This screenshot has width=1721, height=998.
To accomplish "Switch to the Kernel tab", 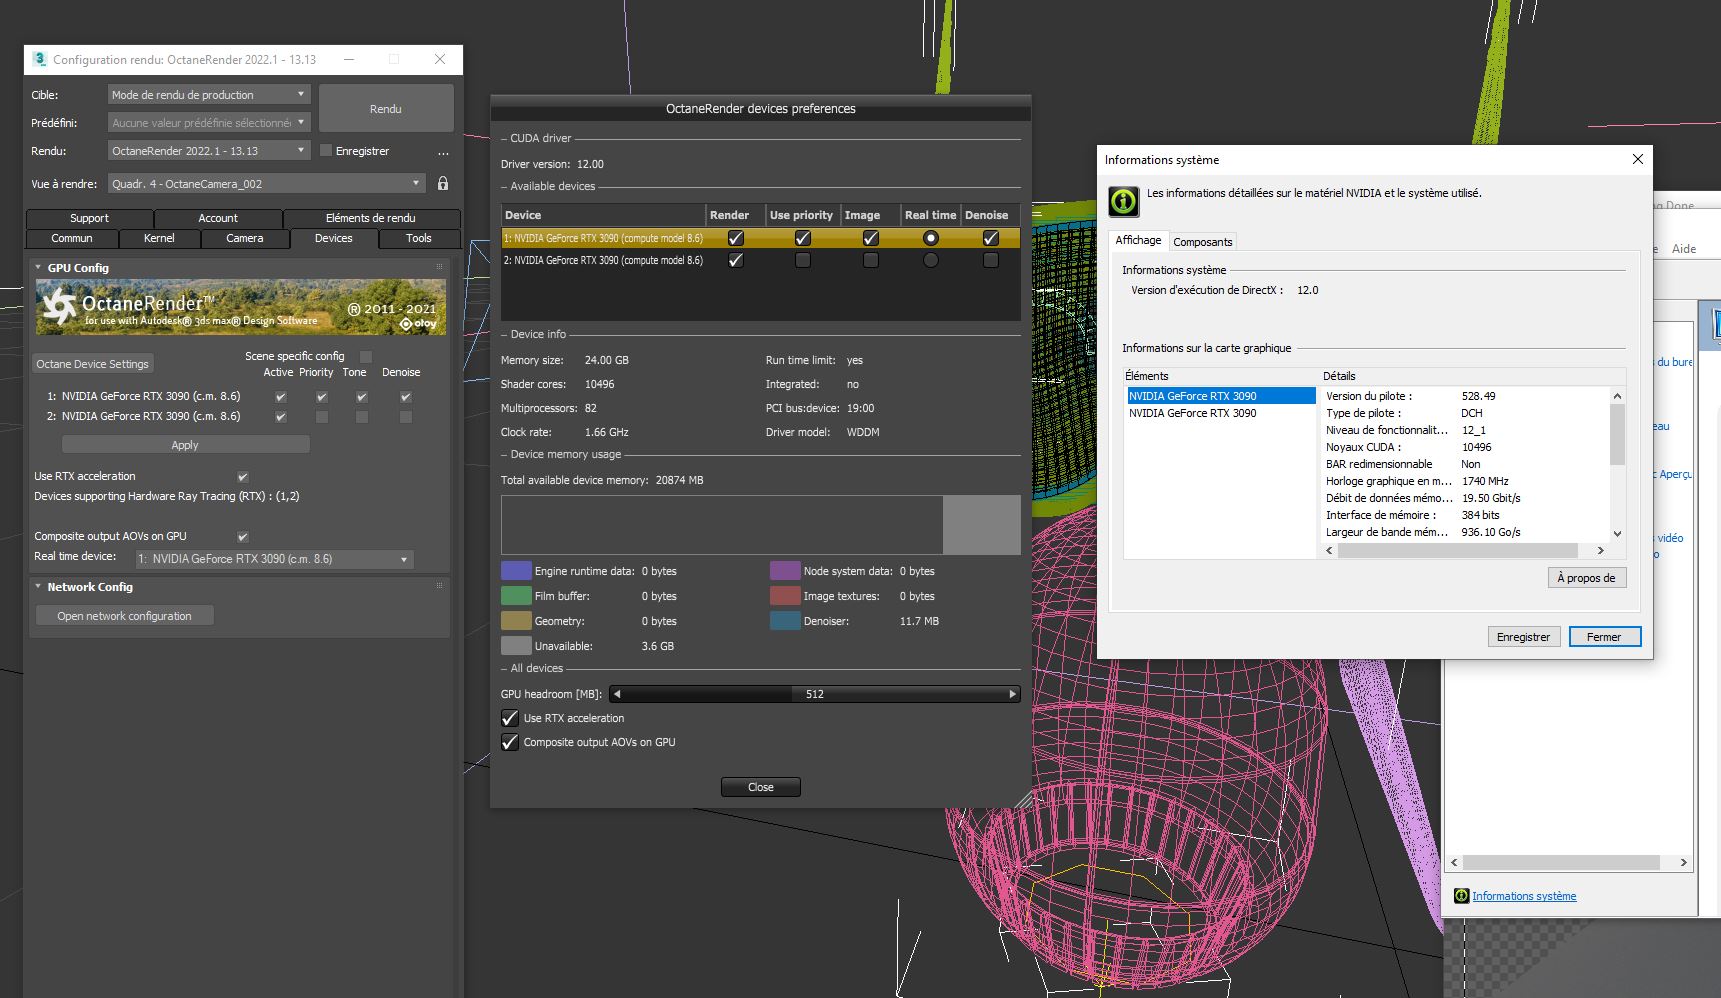I will click(159, 238).
